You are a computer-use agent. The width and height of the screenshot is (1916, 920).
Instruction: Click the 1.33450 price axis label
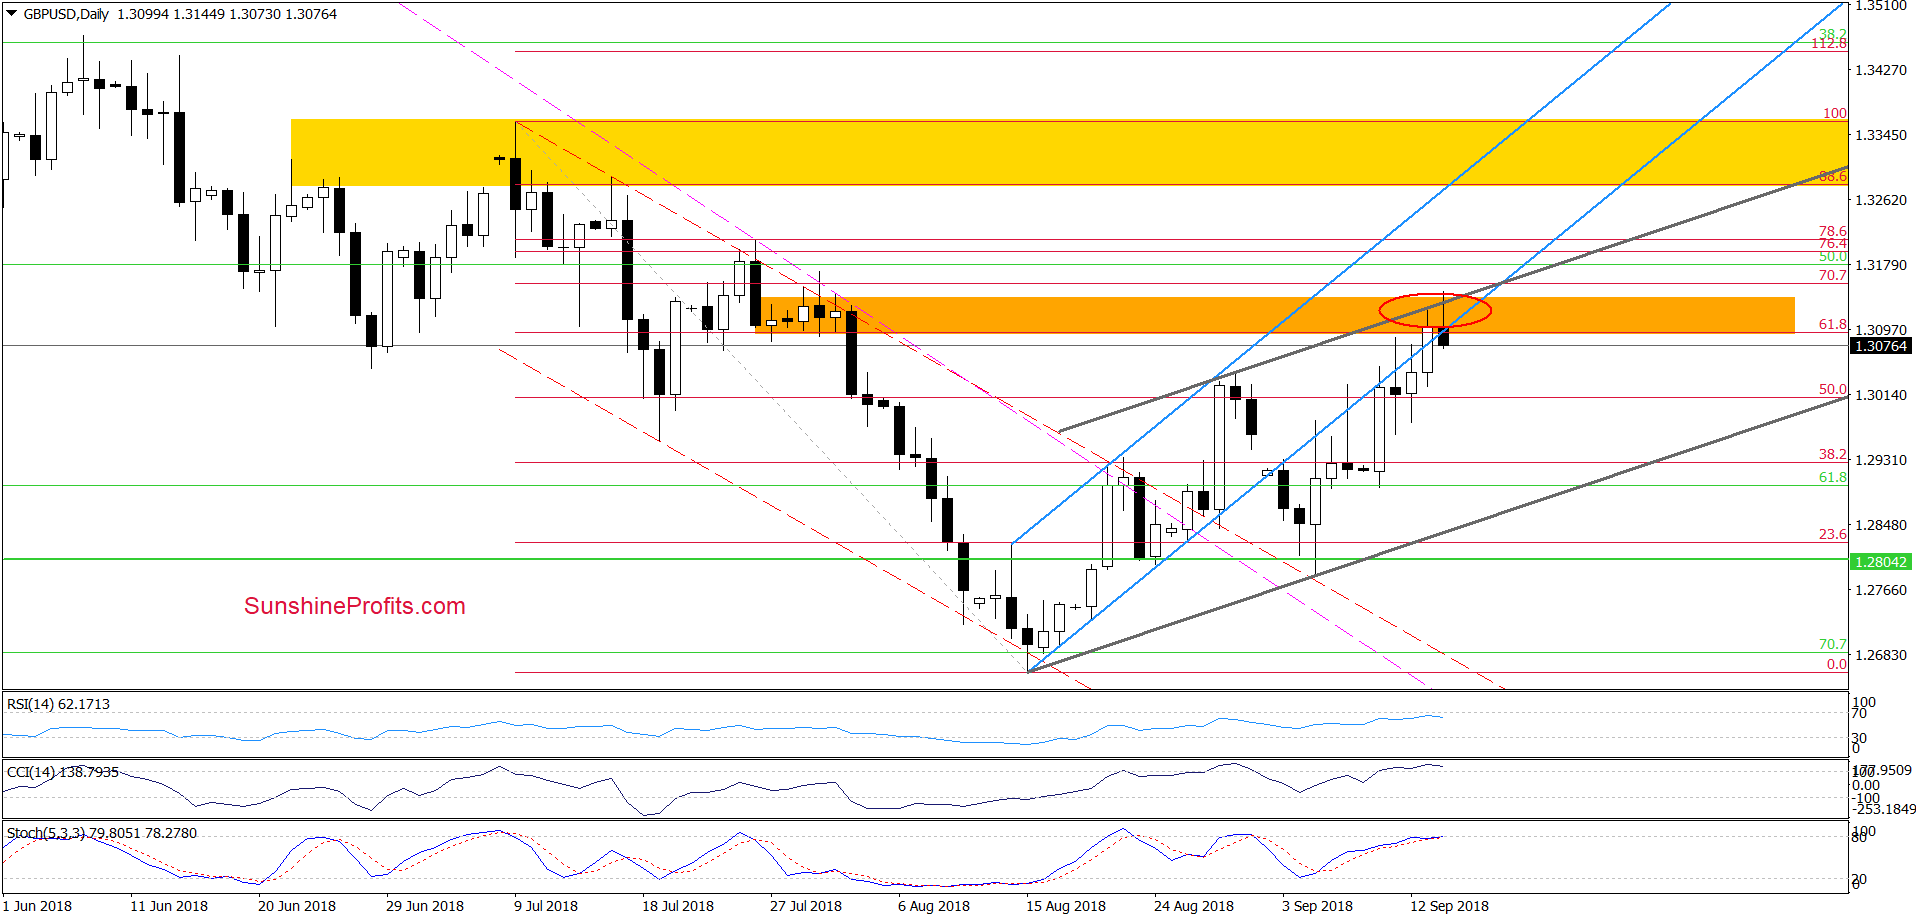[1881, 135]
